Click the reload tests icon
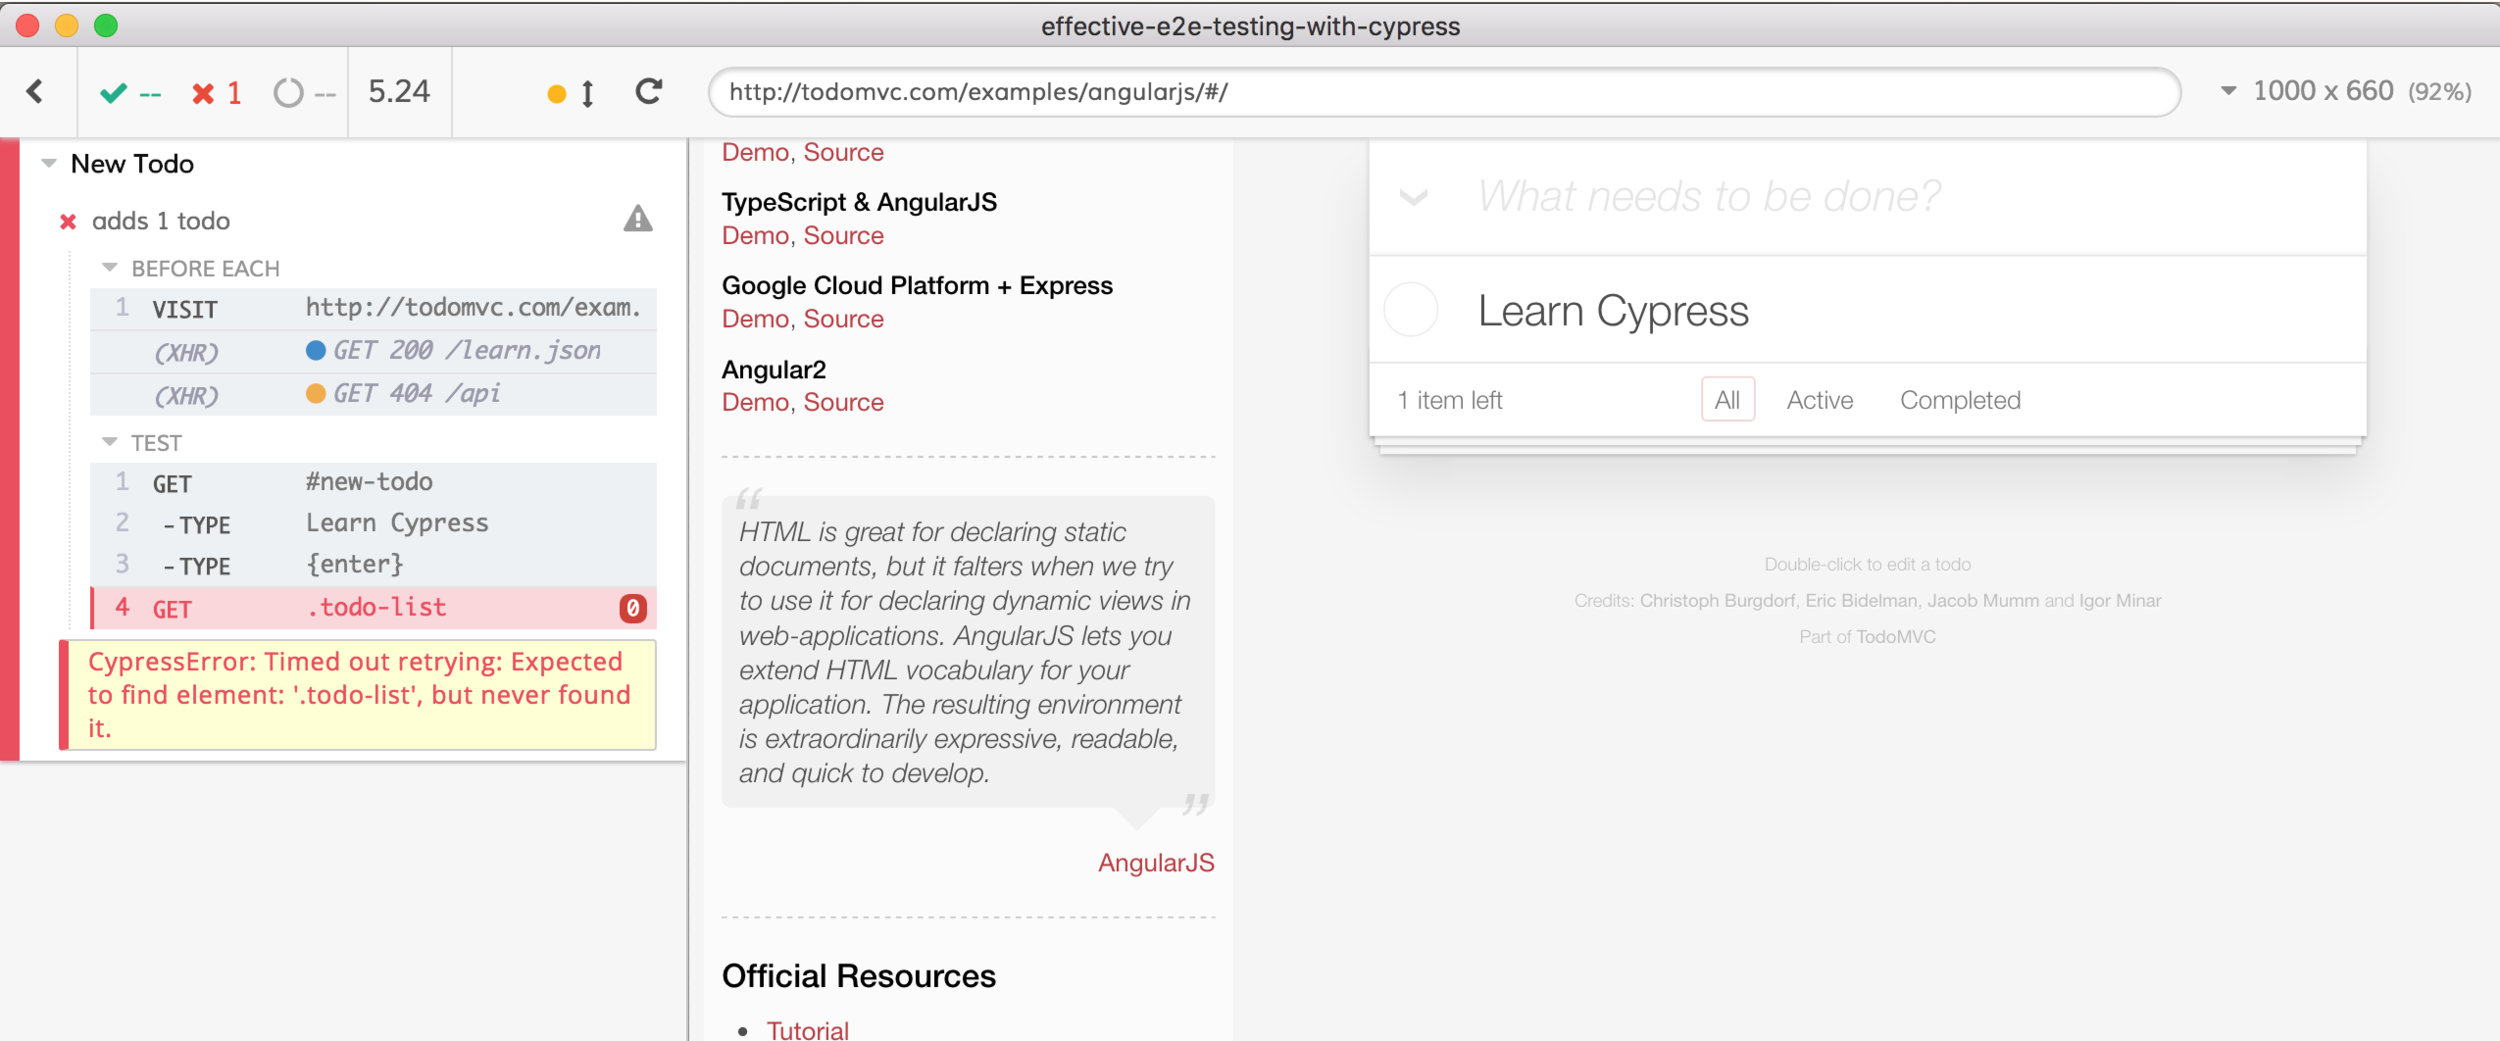This screenshot has height=1041, width=2500. 649,92
